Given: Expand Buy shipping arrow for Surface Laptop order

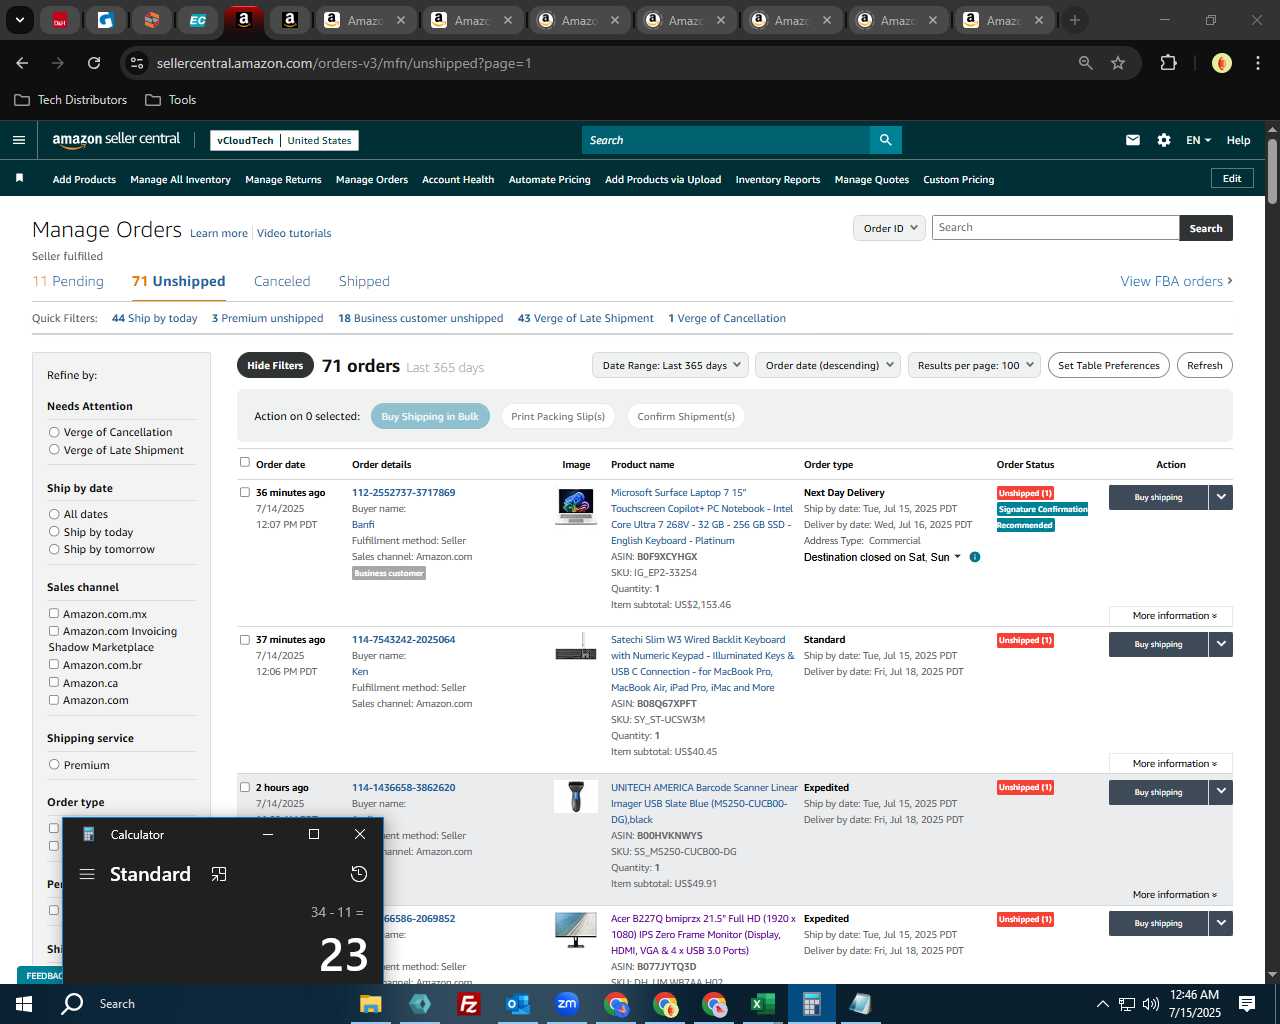Looking at the screenshot, I should [x=1221, y=497].
